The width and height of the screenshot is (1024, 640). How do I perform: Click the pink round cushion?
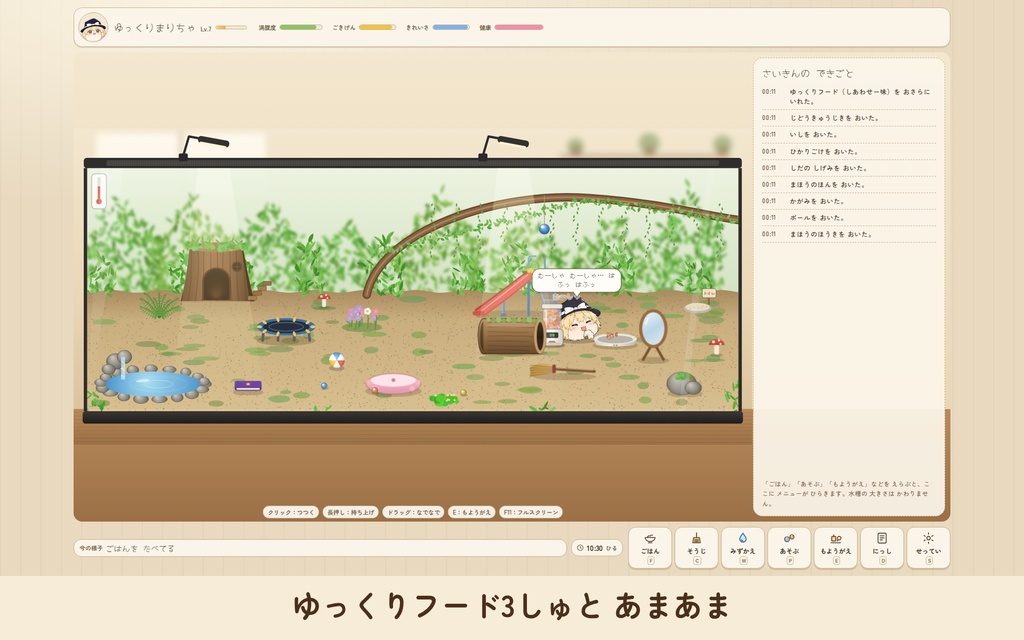393,383
